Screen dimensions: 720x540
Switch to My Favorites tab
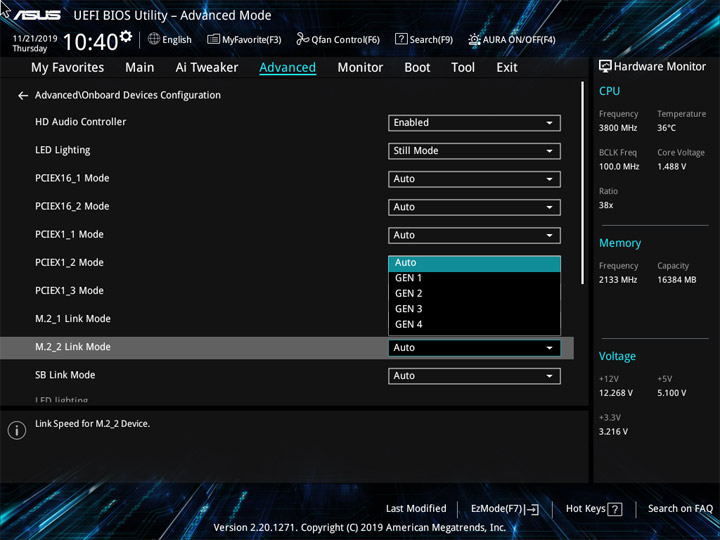tap(68, 68)
